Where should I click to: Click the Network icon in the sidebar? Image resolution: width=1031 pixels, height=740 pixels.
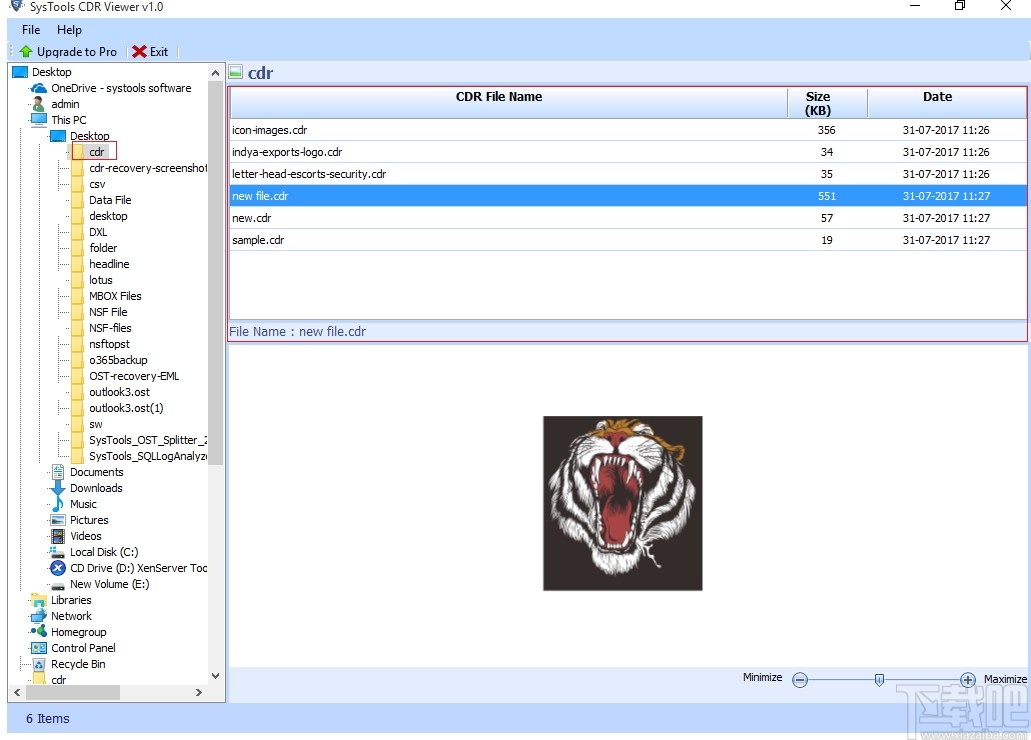pyautogui.click(x=38, y=616)
